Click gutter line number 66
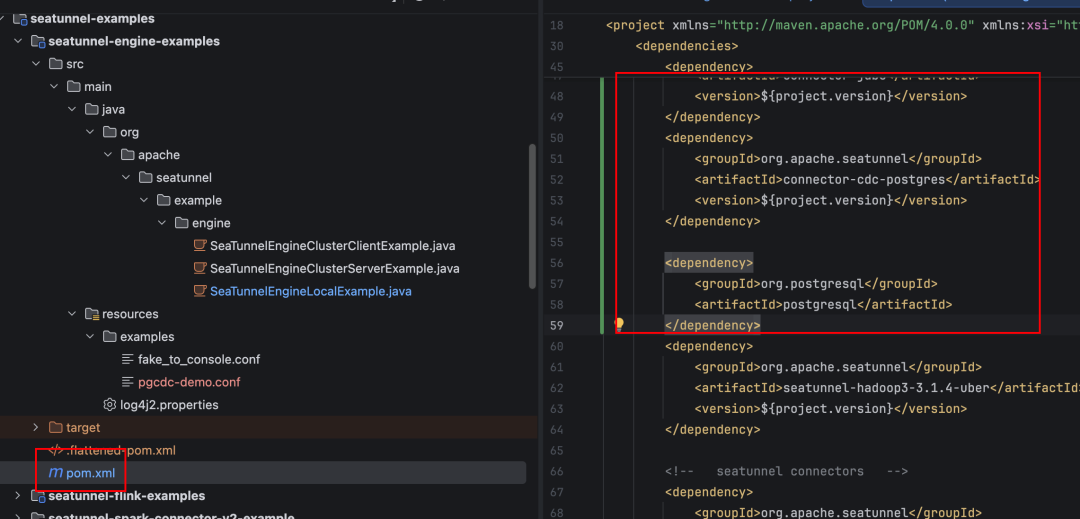This screenshot has height=519, width=1080. (557, 472)
